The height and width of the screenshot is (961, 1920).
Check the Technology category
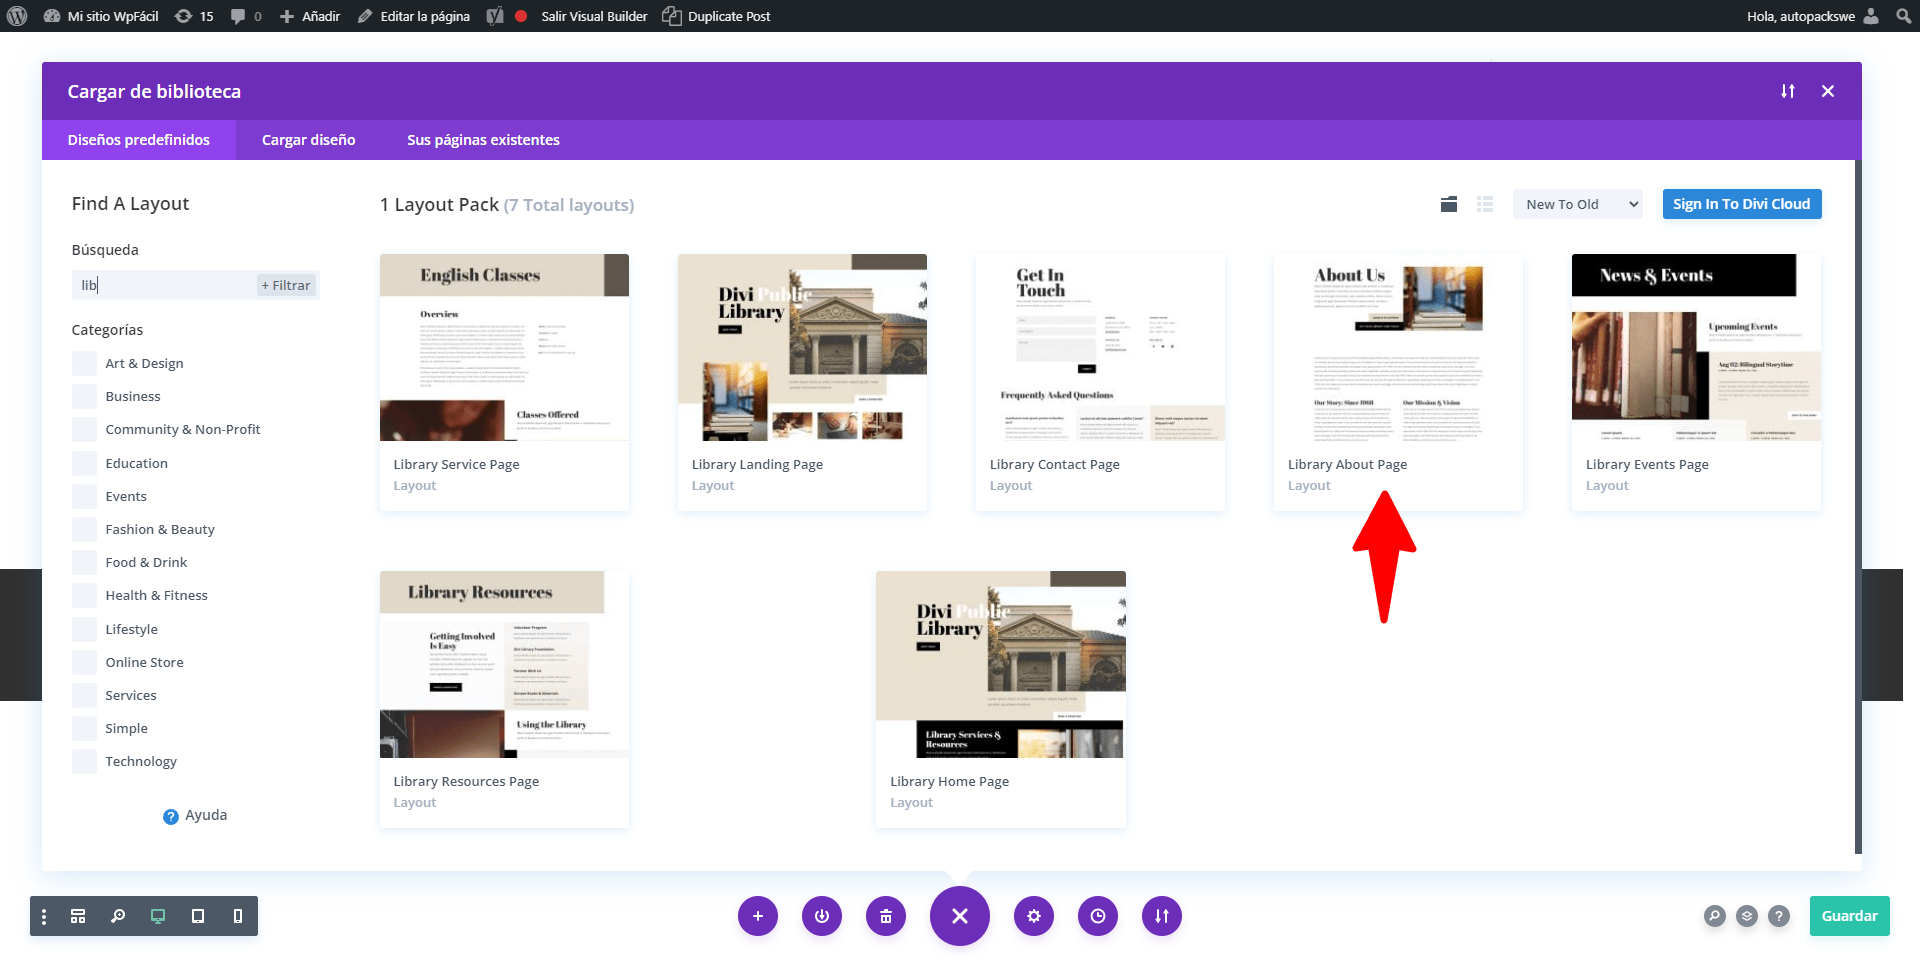pos(84,761)
